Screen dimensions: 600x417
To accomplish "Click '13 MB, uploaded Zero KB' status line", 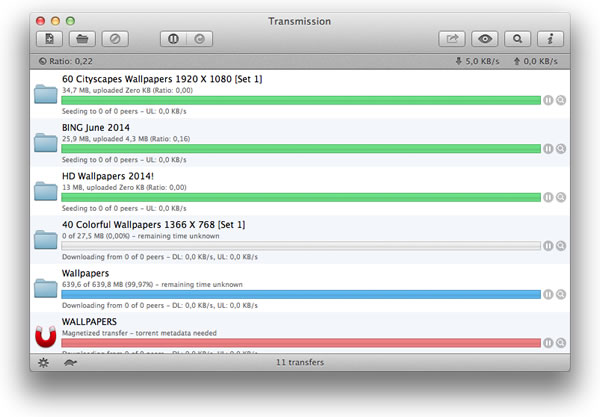I will point(124,187).
